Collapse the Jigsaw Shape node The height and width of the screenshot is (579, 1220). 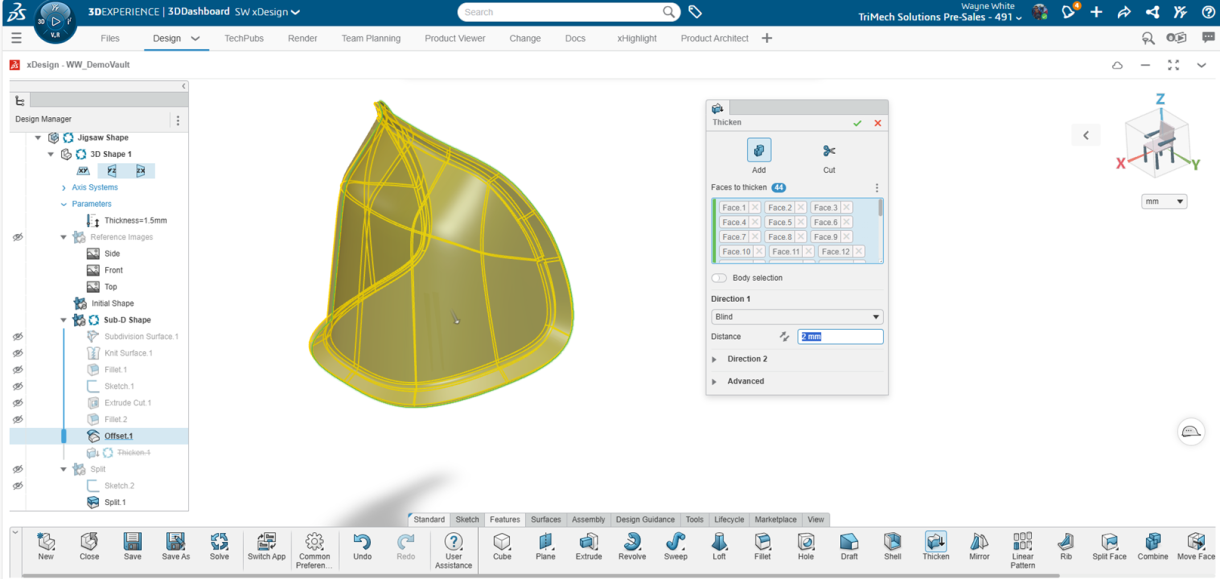click(x=38, y=138)
